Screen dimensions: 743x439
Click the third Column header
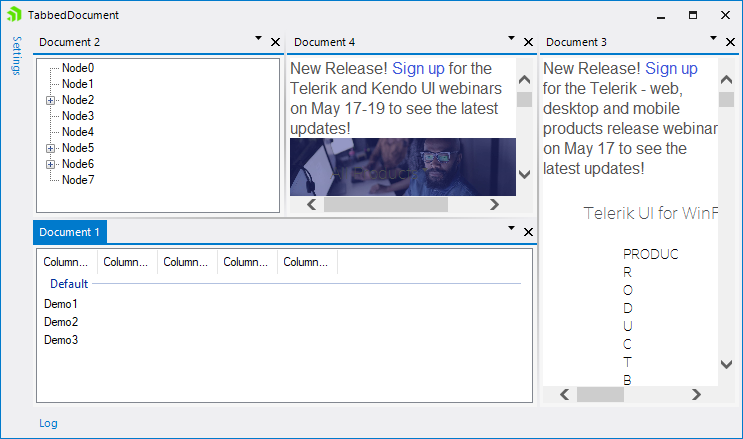[187, 262]
